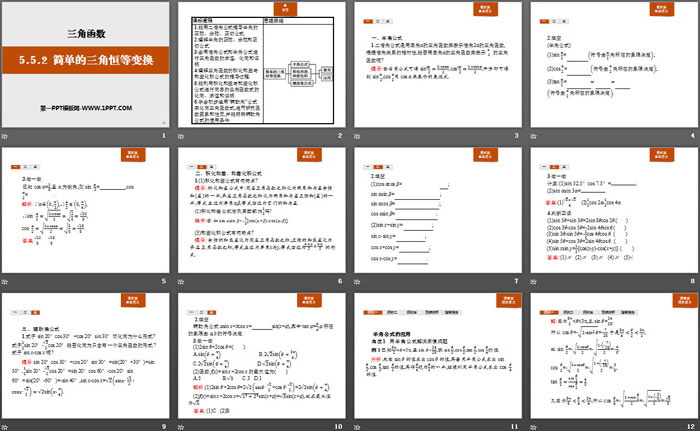The height and width of the screenshot is (431, 700).
Task: Select the title slide 5.5.2 thumbnail
Action: click(x=87, y=63)
